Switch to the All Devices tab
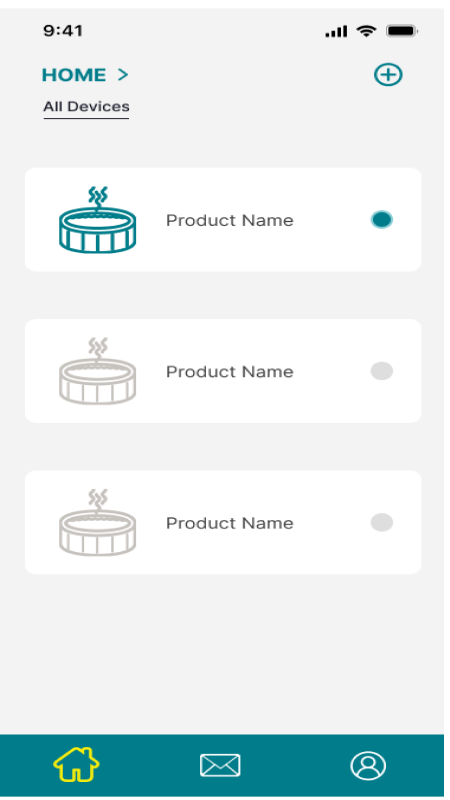The height and width of the screenshot is (800, 450). click(x=86, y=107)
